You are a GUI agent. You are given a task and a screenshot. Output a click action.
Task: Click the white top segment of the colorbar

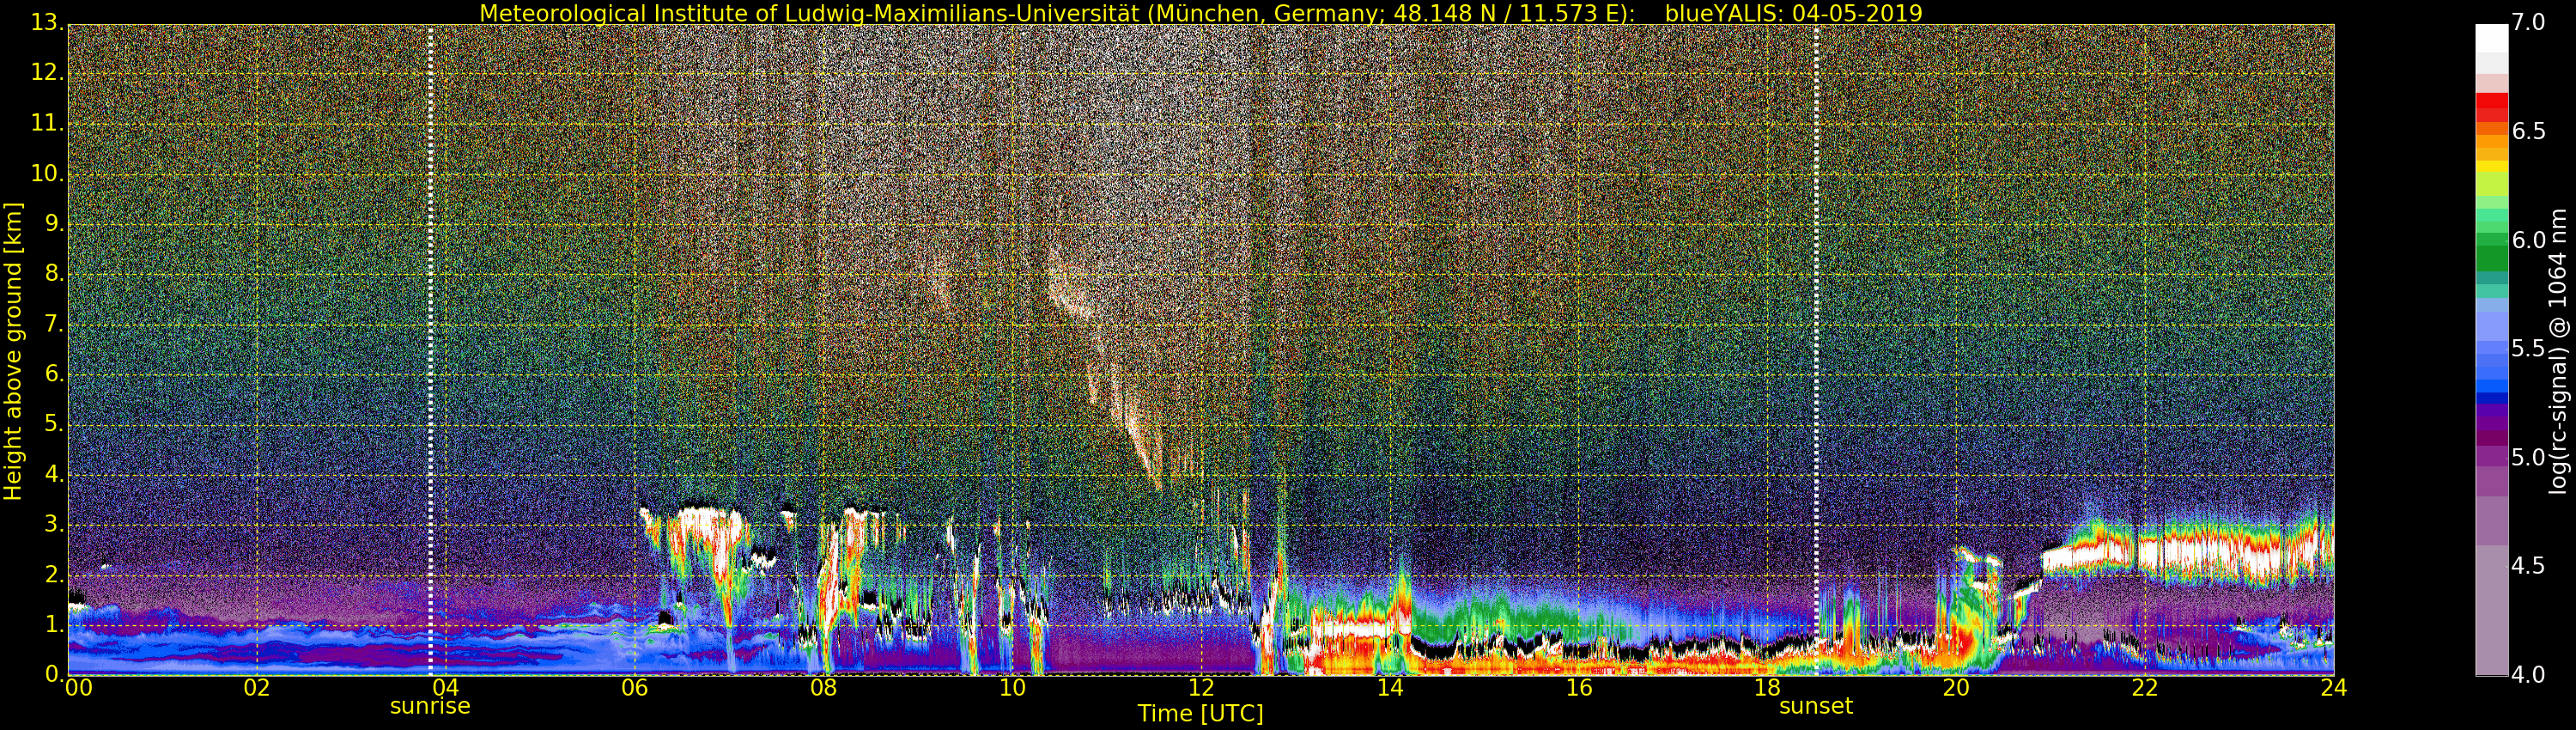pos(2491,37)
